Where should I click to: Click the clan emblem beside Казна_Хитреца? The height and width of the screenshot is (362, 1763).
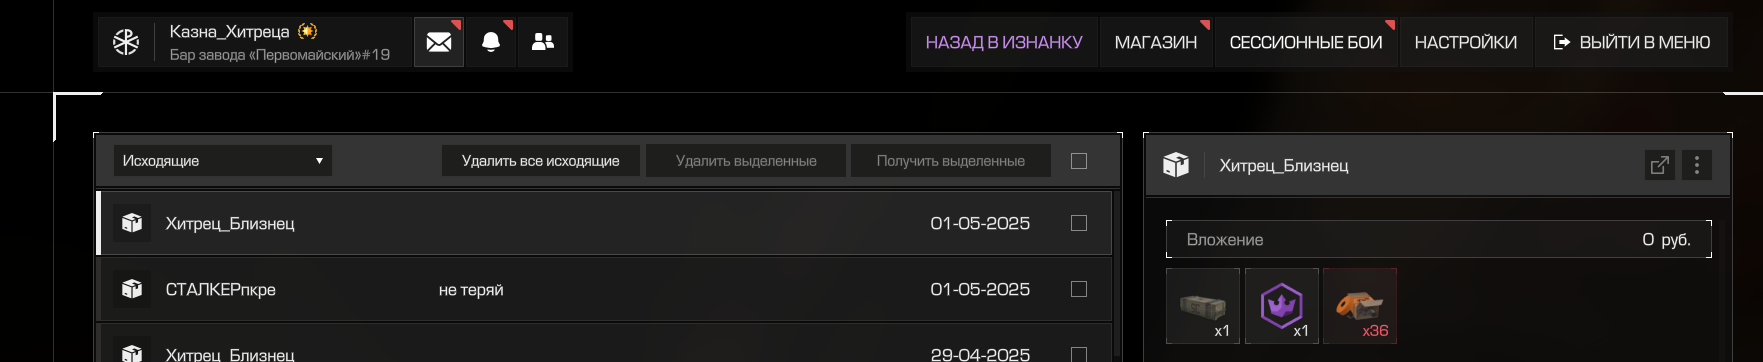point(126,42)
